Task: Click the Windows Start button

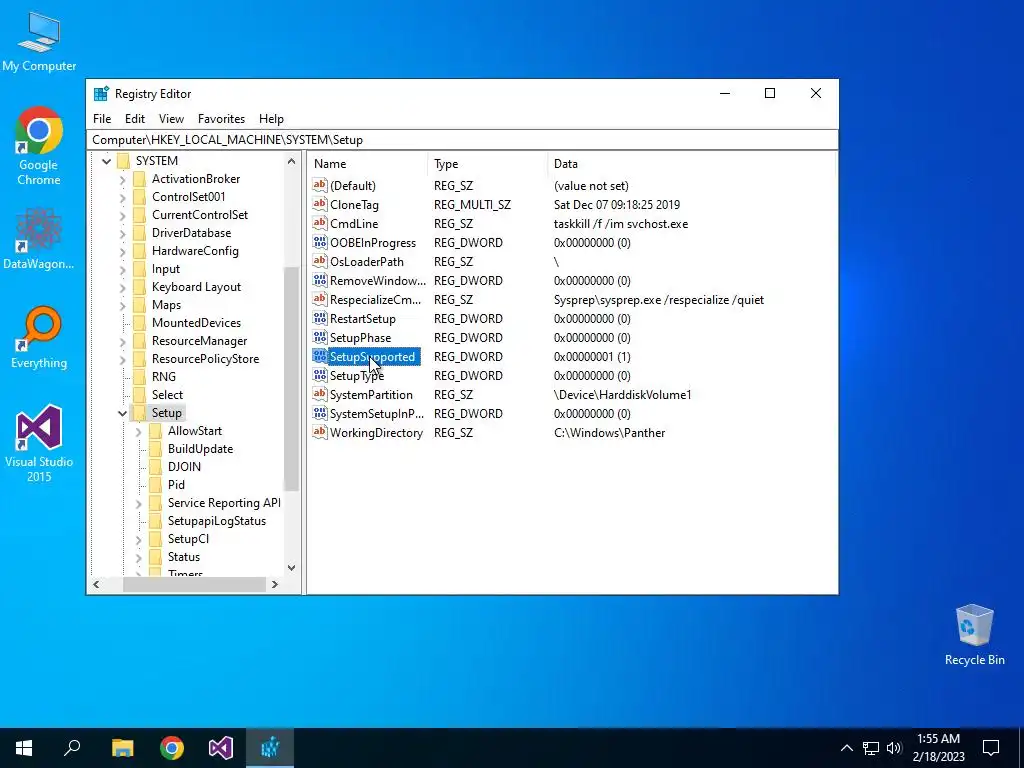Action: click(24, 748)
